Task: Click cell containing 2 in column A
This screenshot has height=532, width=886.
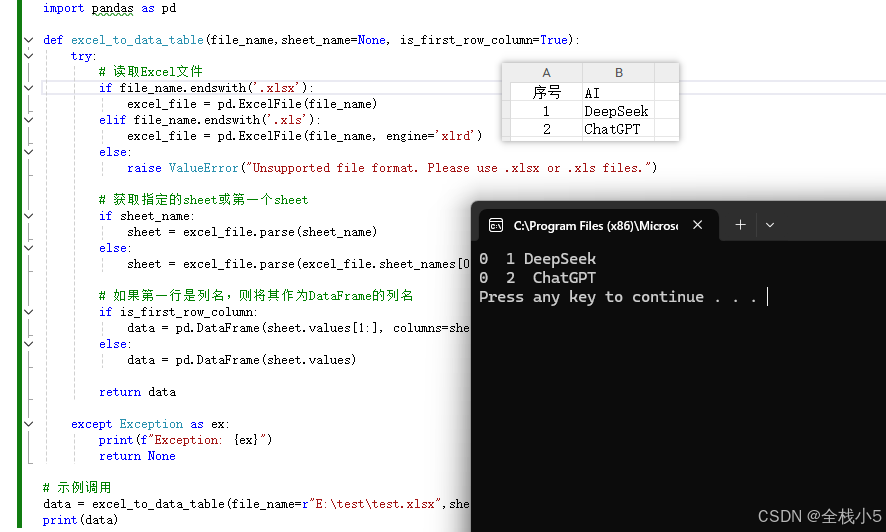Action: [546, 129]
